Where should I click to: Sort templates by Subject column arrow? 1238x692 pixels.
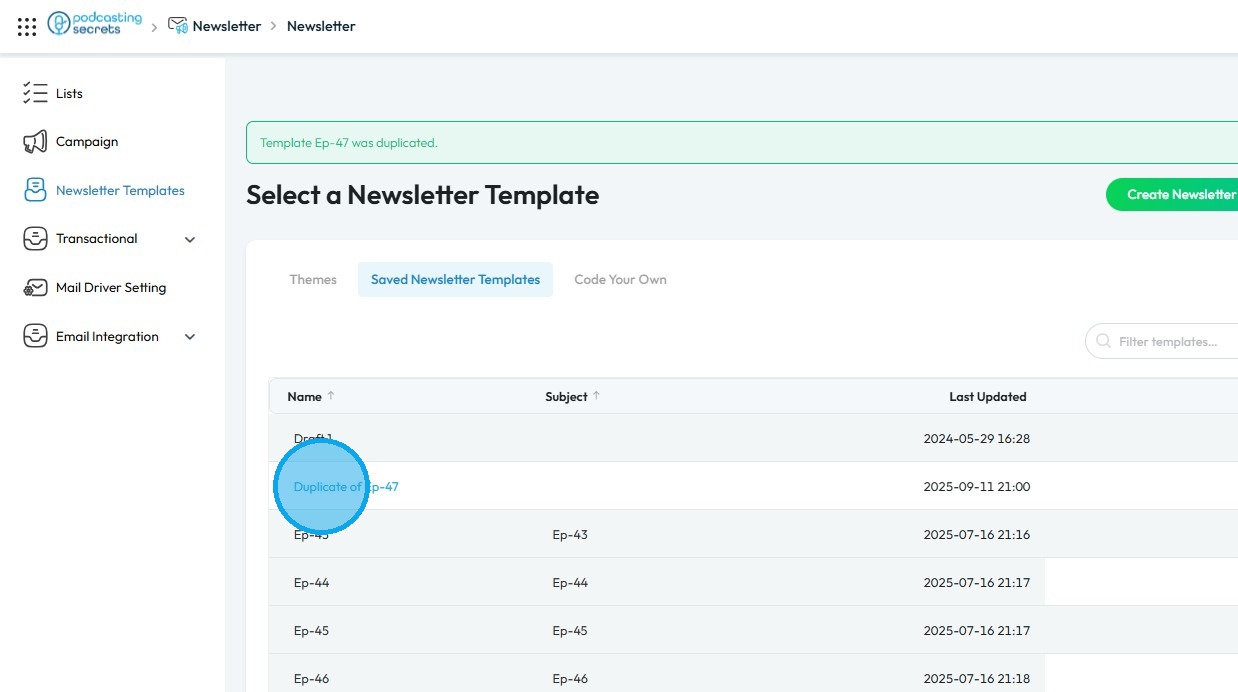coord(597,396)
